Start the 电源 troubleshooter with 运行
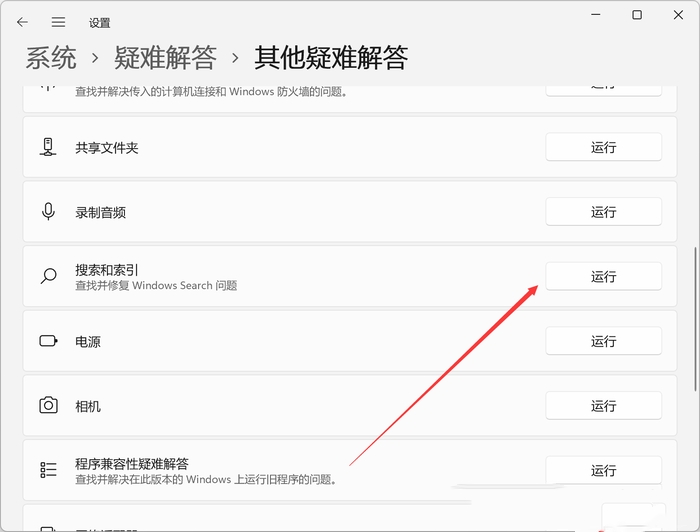Screen dimensions: 700x532 pyautogui.click(x=603, y=341)
